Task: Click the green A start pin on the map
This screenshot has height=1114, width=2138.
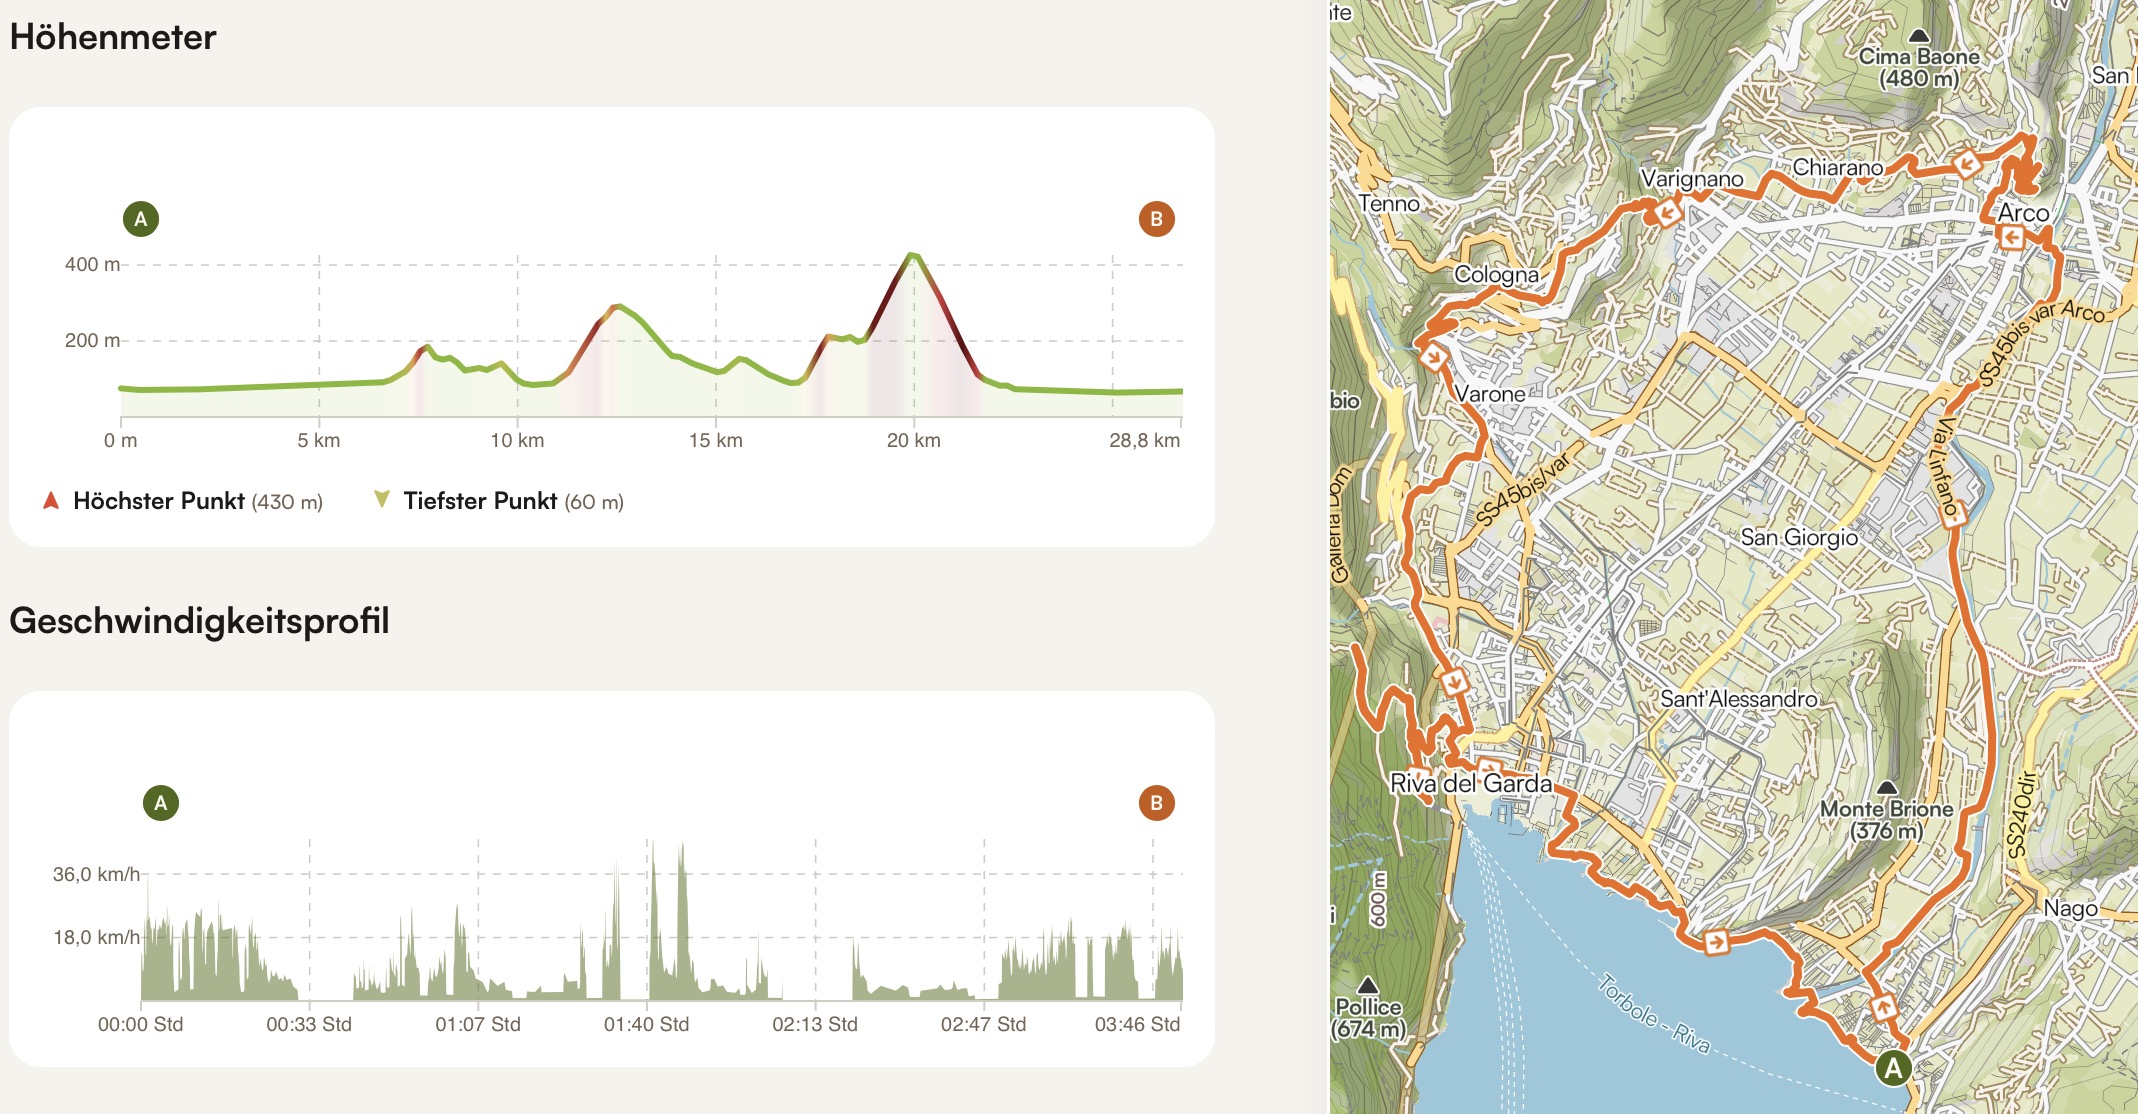Action: click(1892, 1068)
